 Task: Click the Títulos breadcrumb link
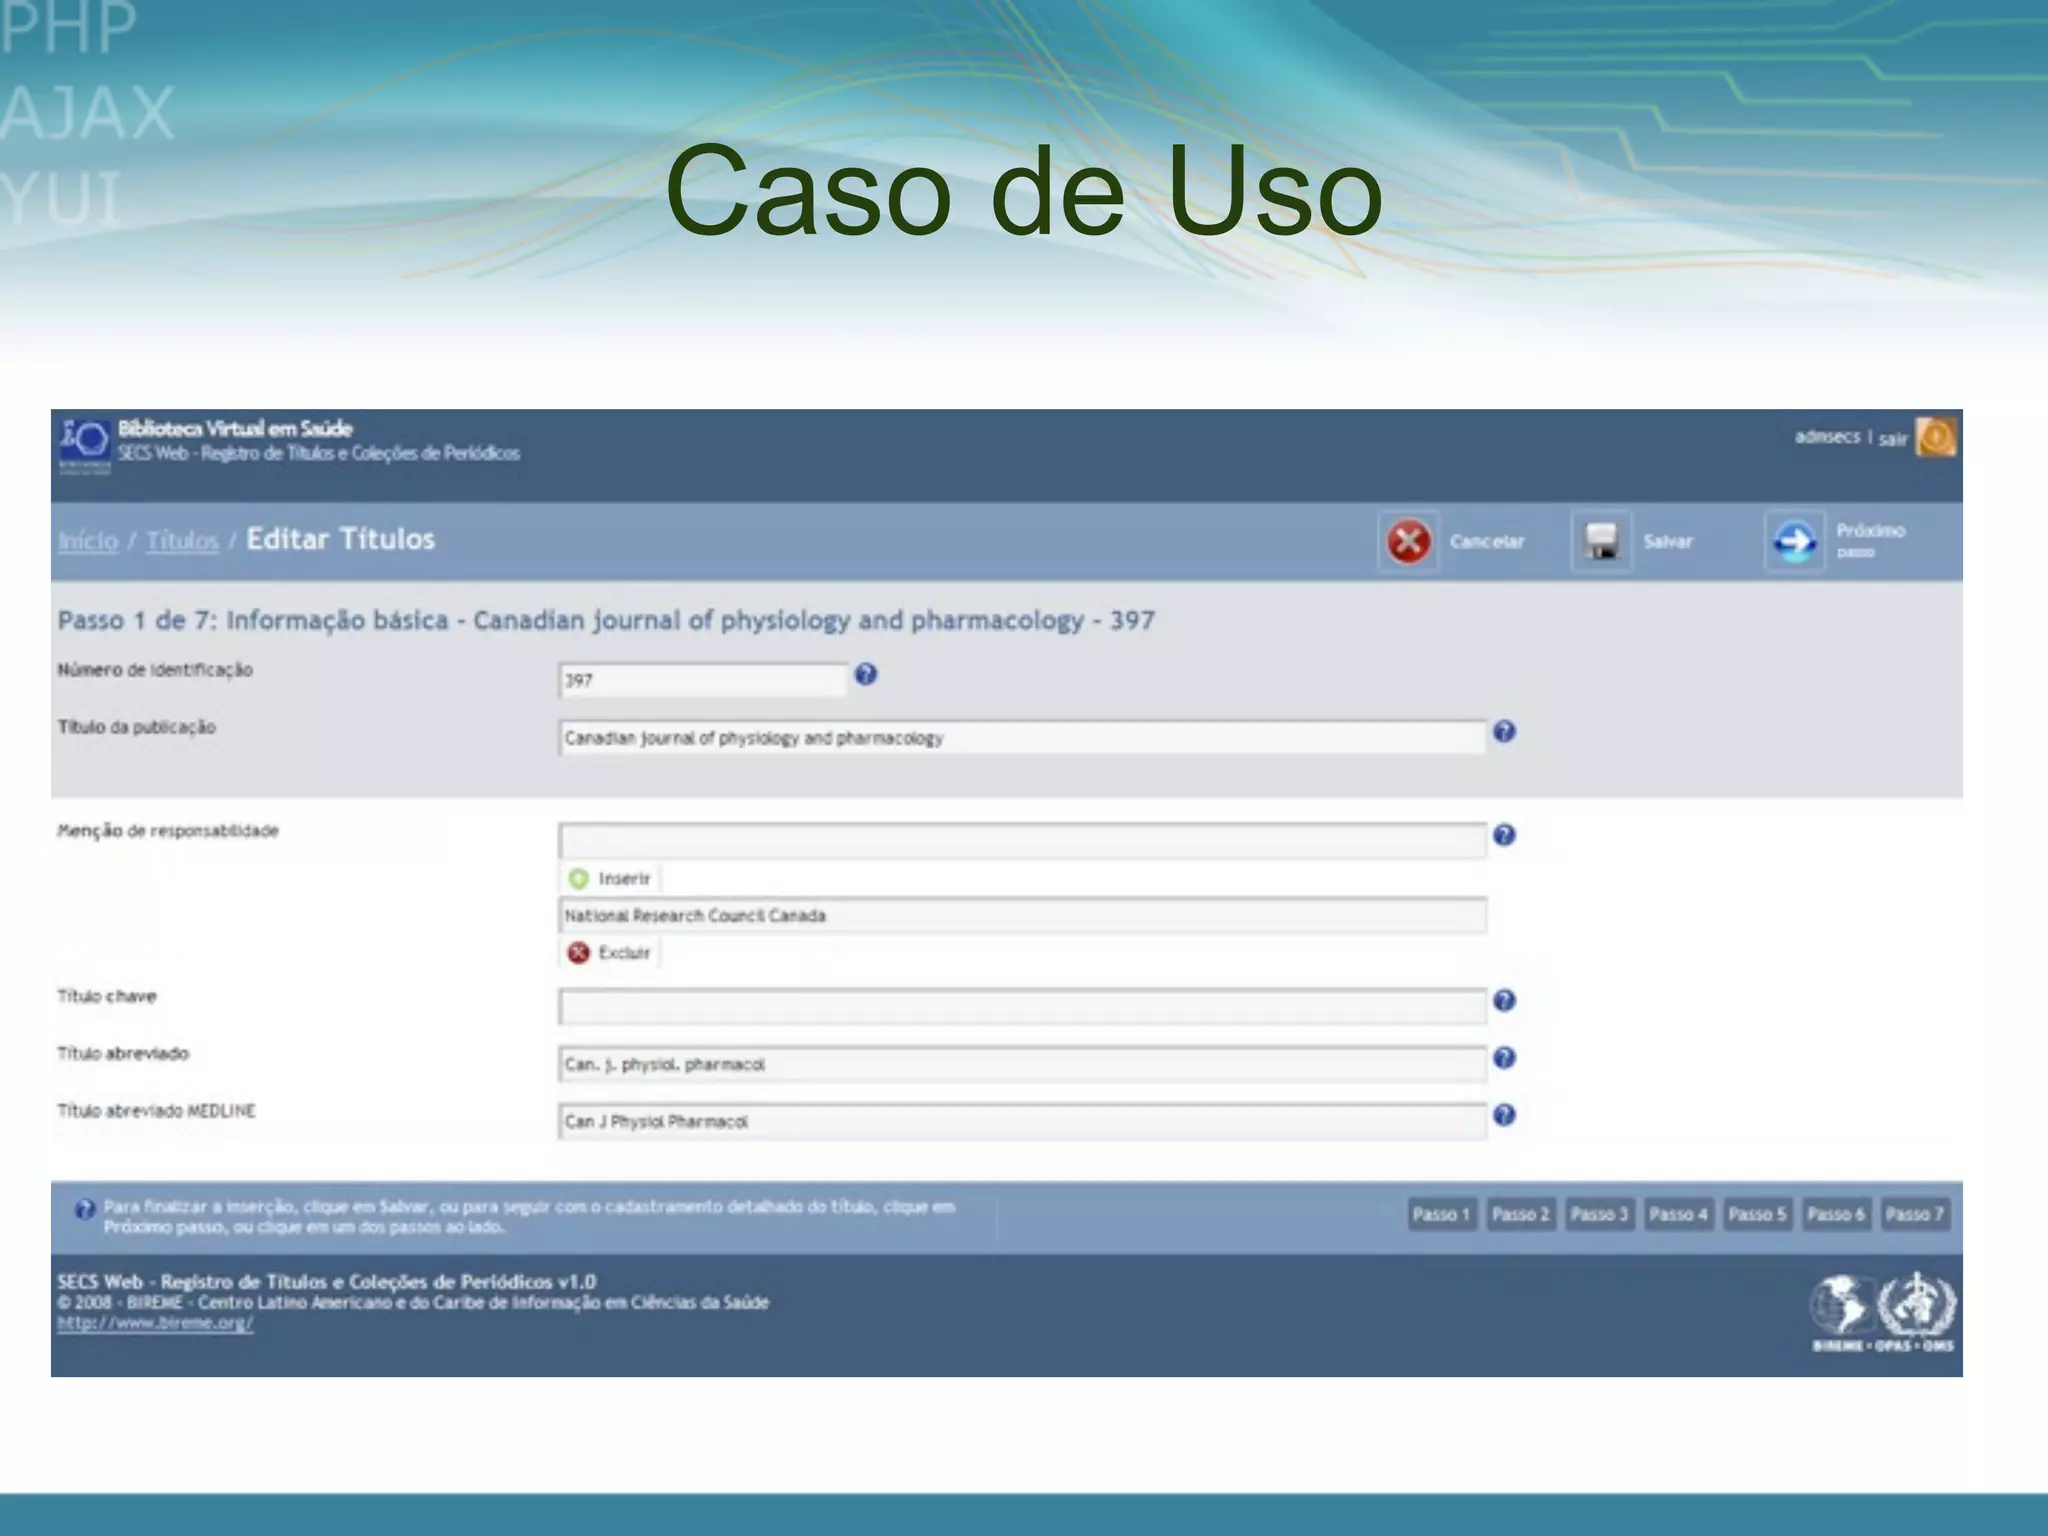[182, 541]
